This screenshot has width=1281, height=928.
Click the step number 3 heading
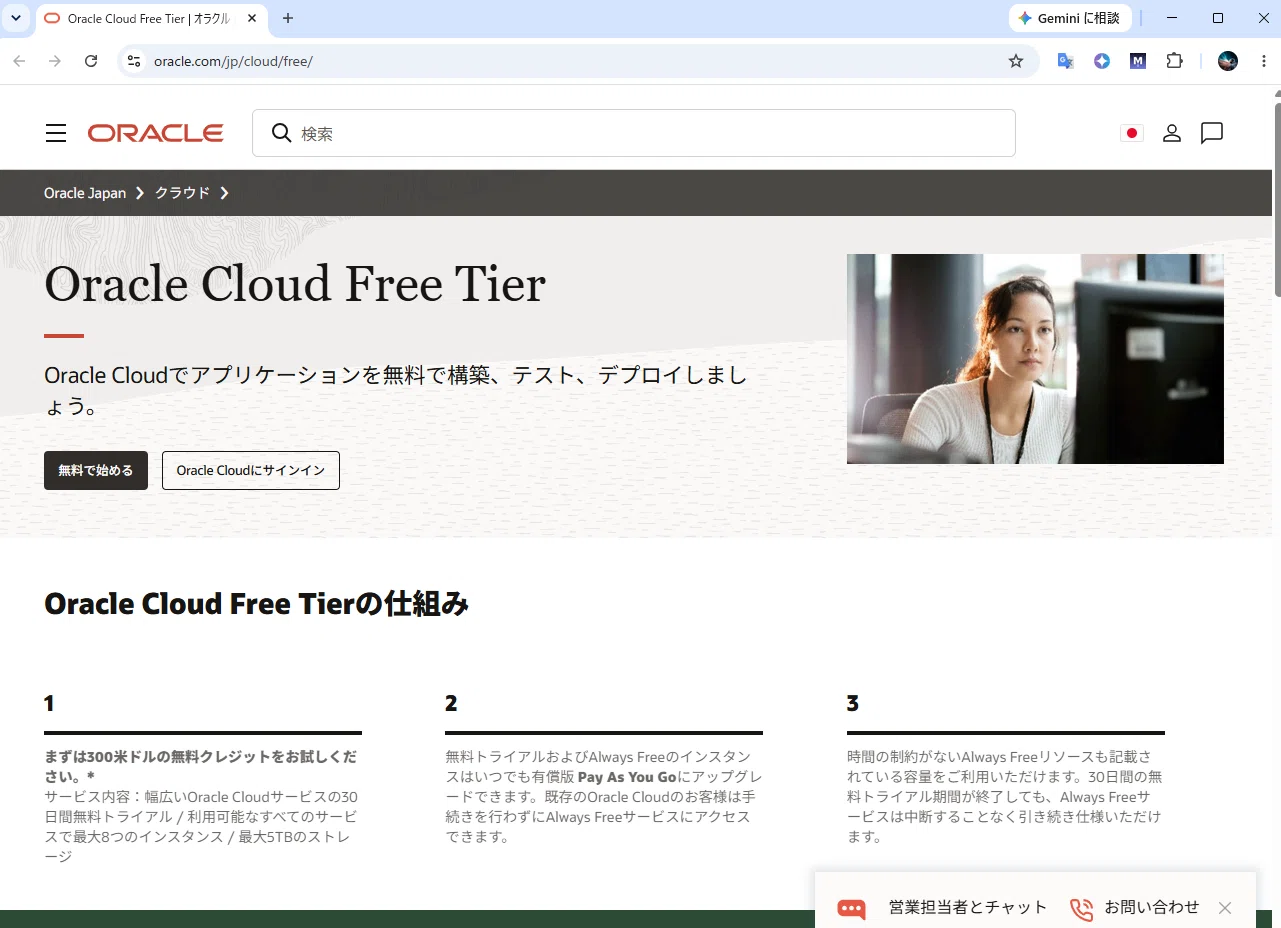point(853,704)
